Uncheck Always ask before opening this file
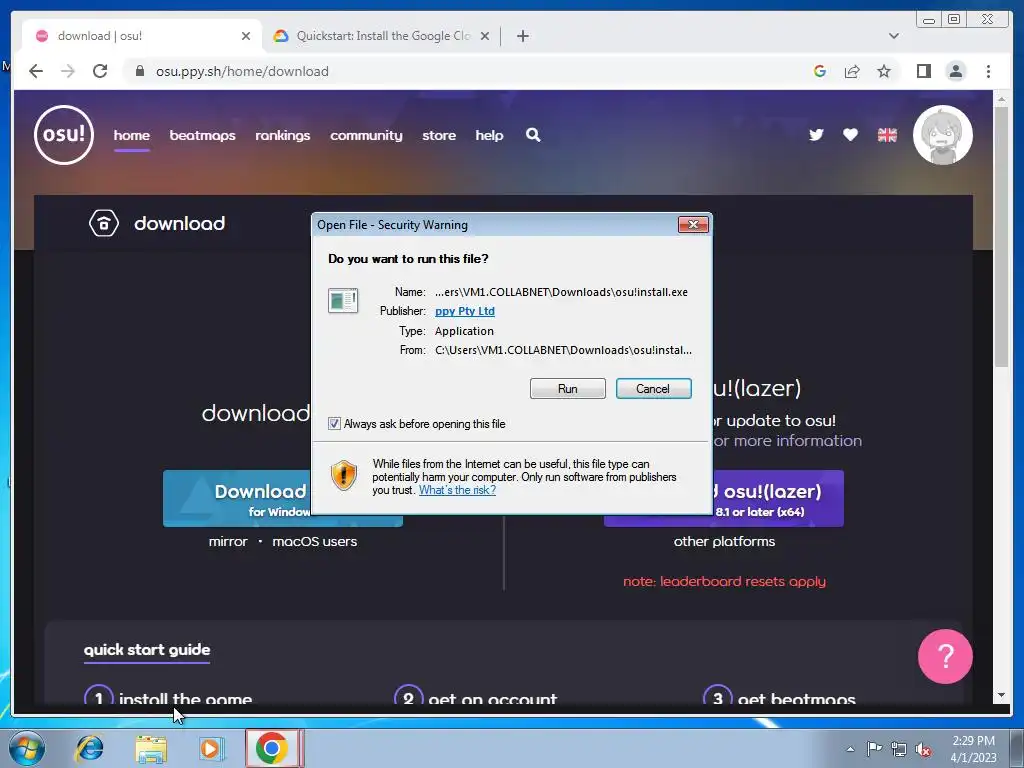 334,424
